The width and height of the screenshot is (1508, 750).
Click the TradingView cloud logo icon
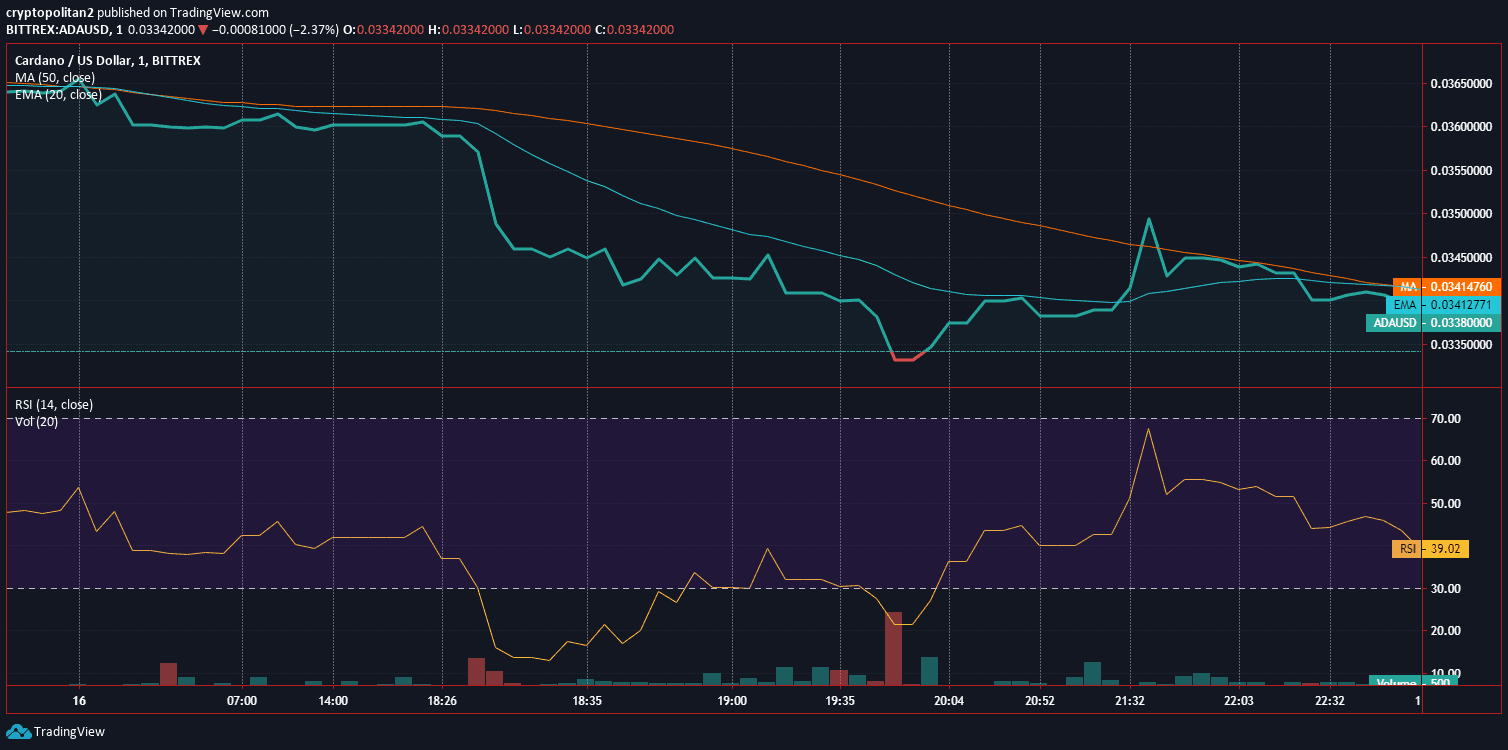(18, 732)
